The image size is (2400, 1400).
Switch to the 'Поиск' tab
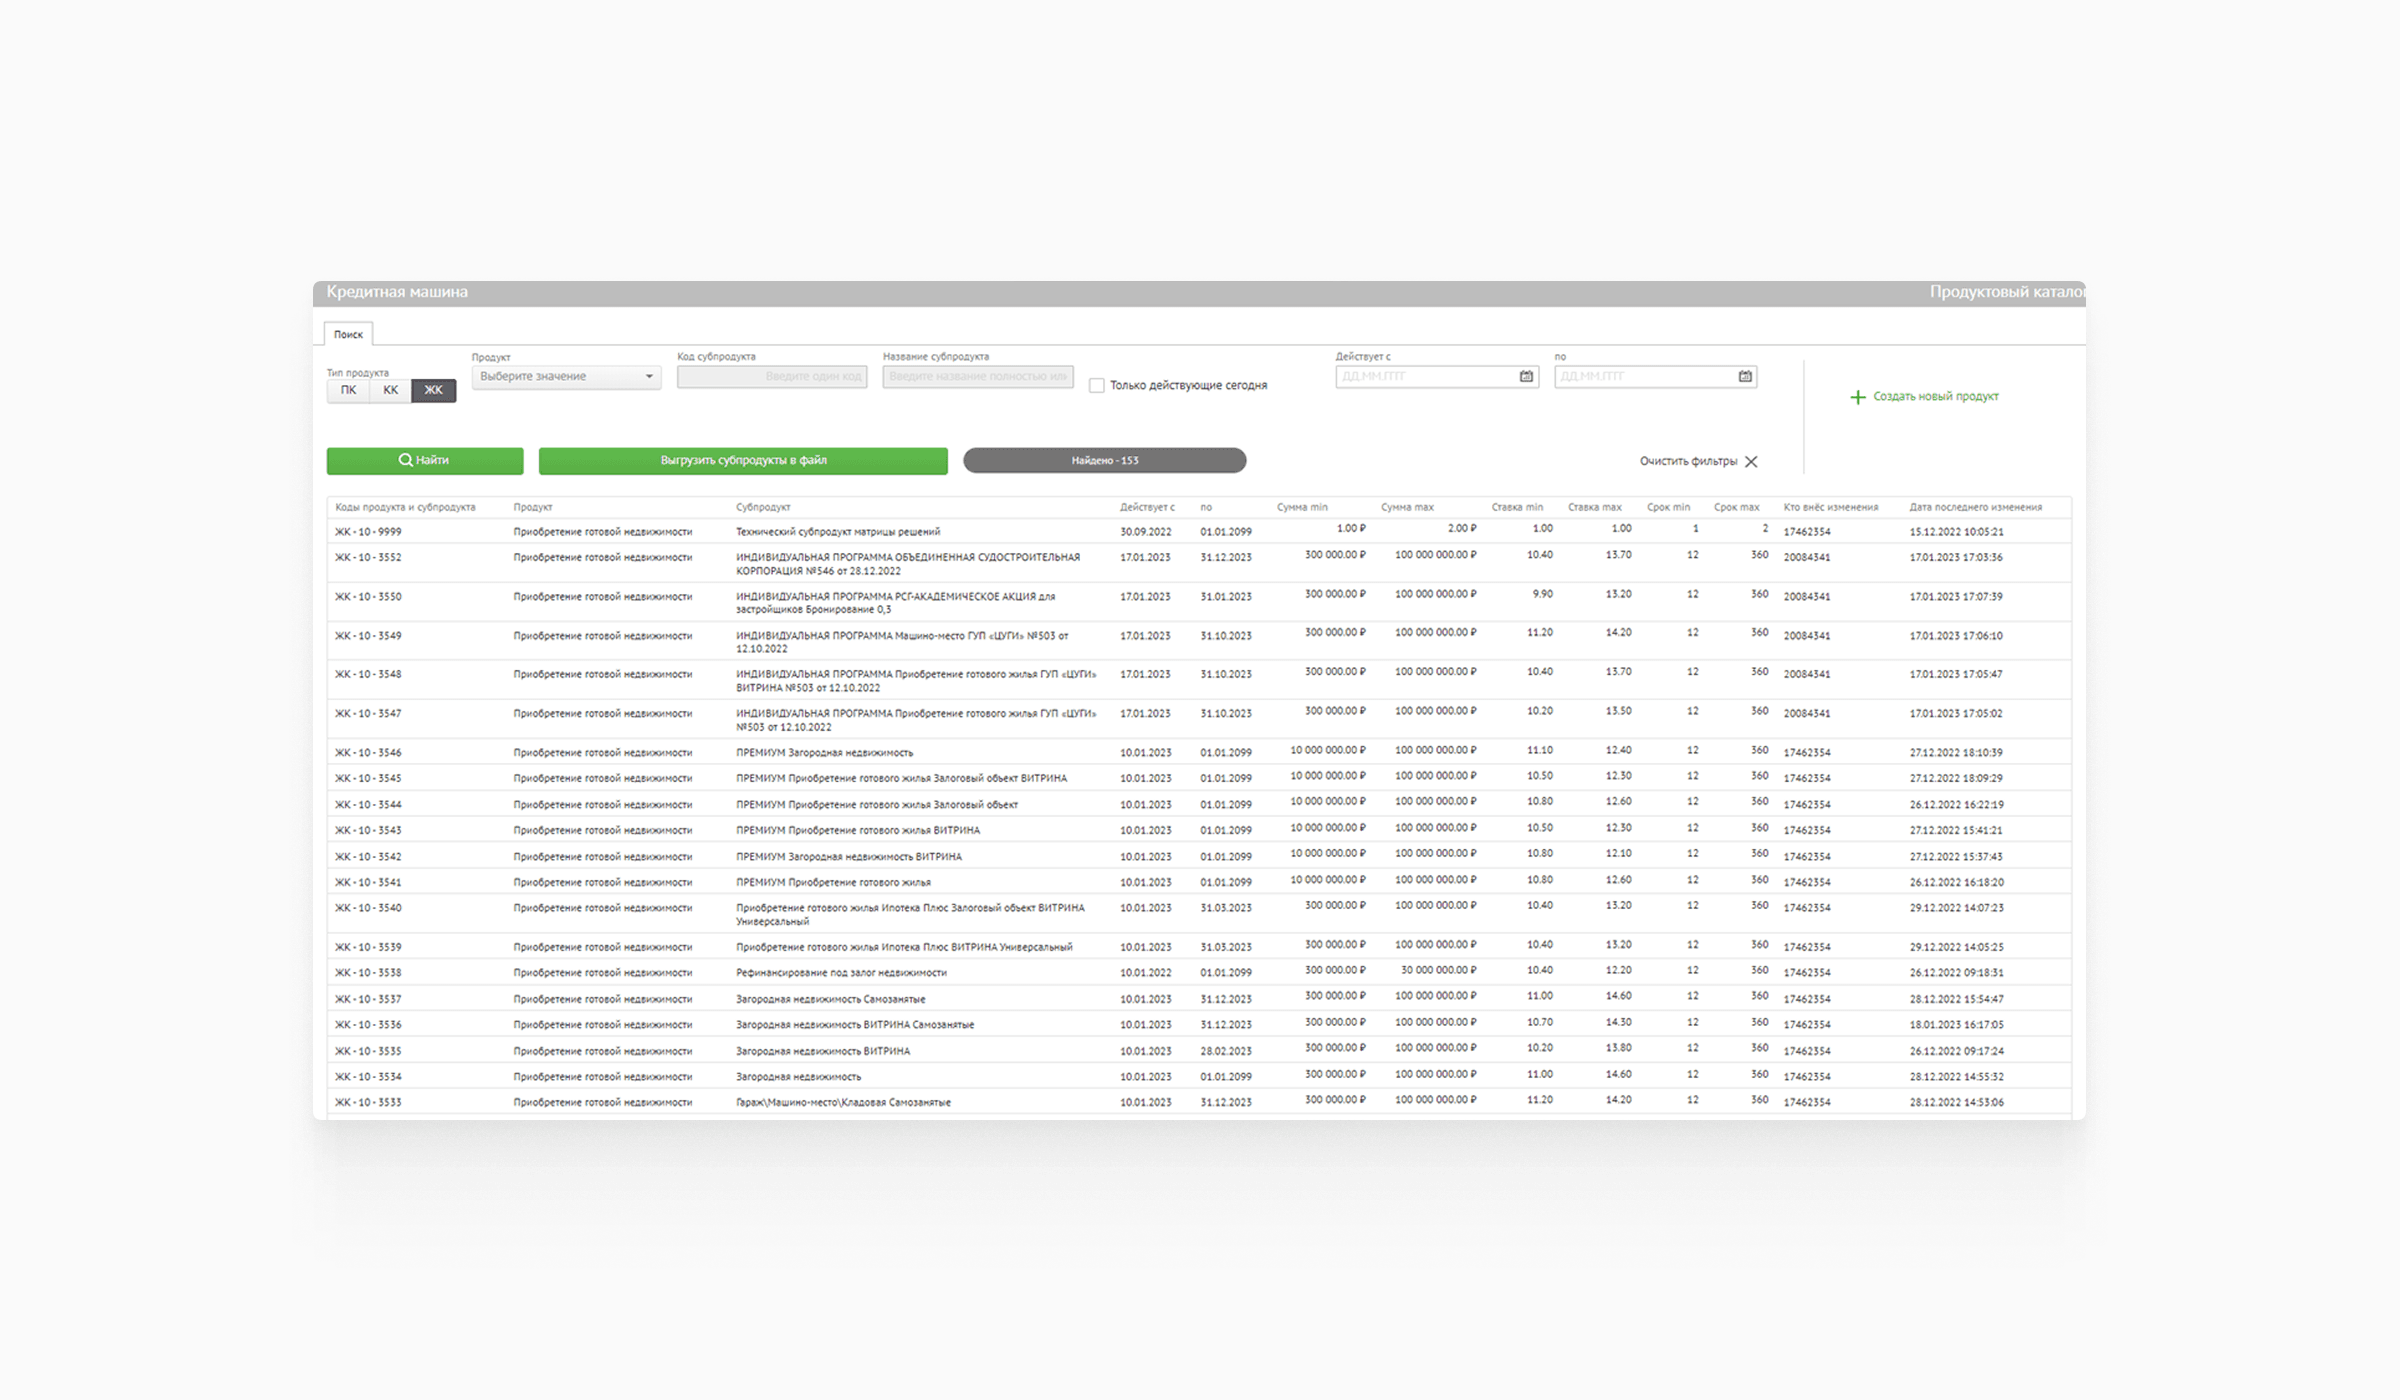348,334
